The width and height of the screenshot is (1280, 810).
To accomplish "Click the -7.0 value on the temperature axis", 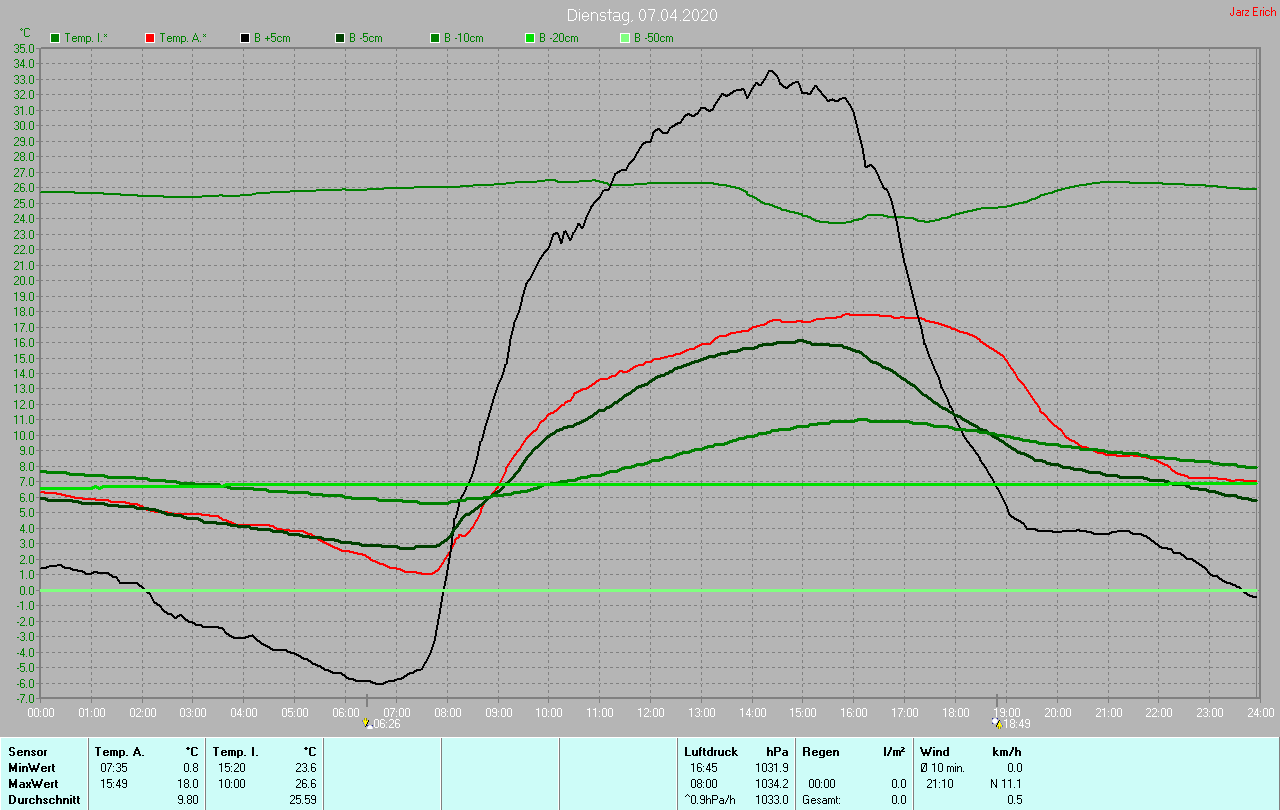I will [24, 699].
